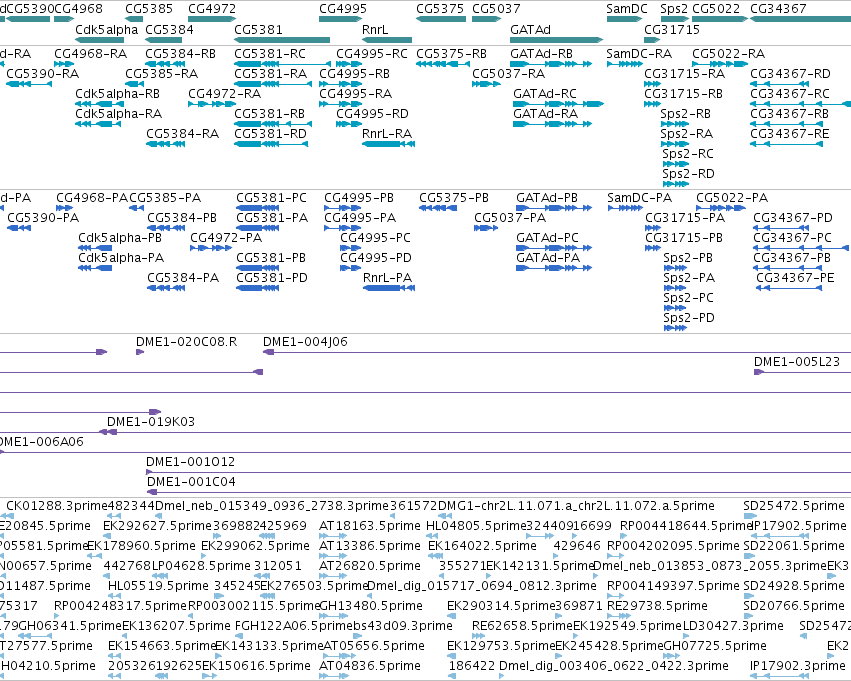Select the CG5381 gene feature bar
The image size is (851, 681).
(282, 40)
